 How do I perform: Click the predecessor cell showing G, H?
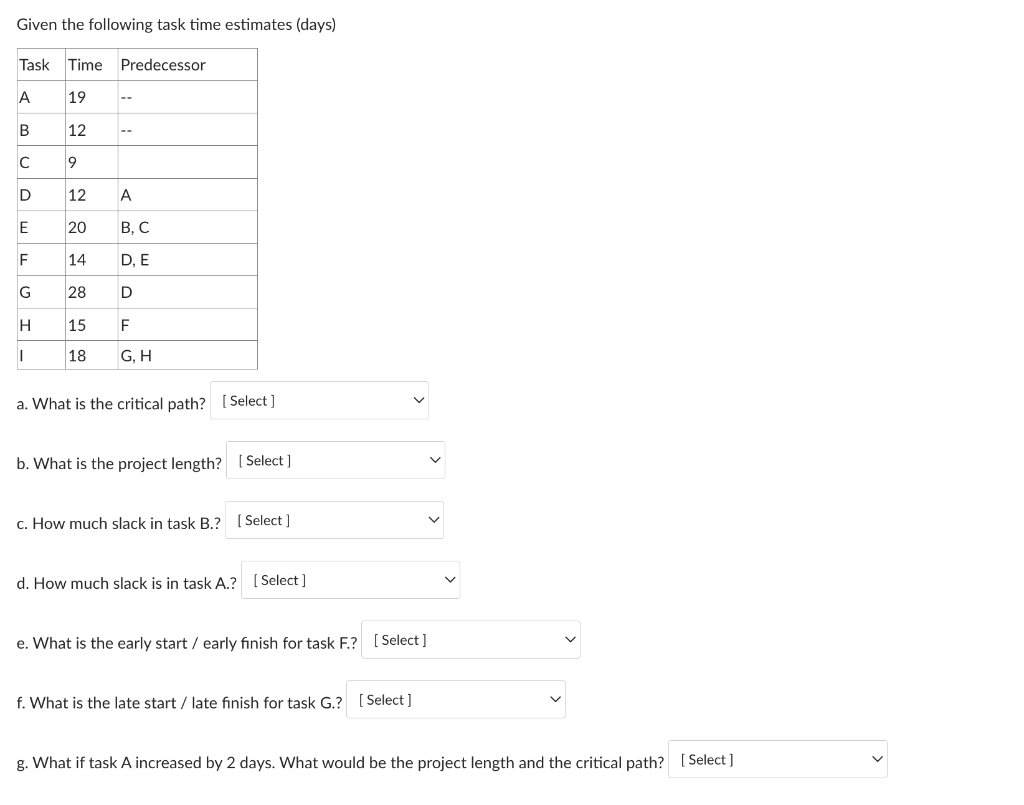[x=134, y=356]
